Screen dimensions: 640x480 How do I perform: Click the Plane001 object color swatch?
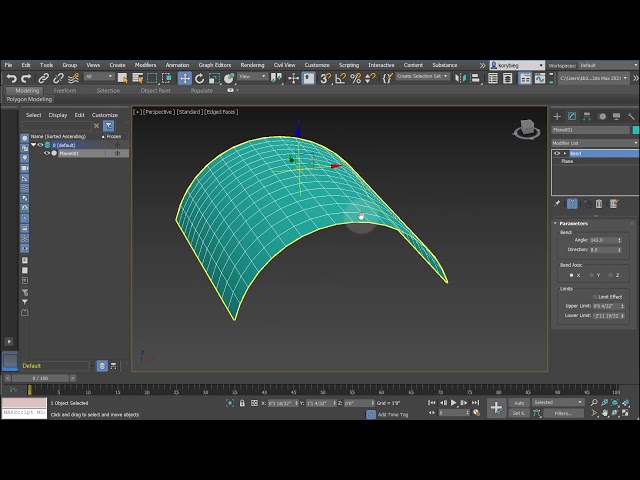coord(635,130)
